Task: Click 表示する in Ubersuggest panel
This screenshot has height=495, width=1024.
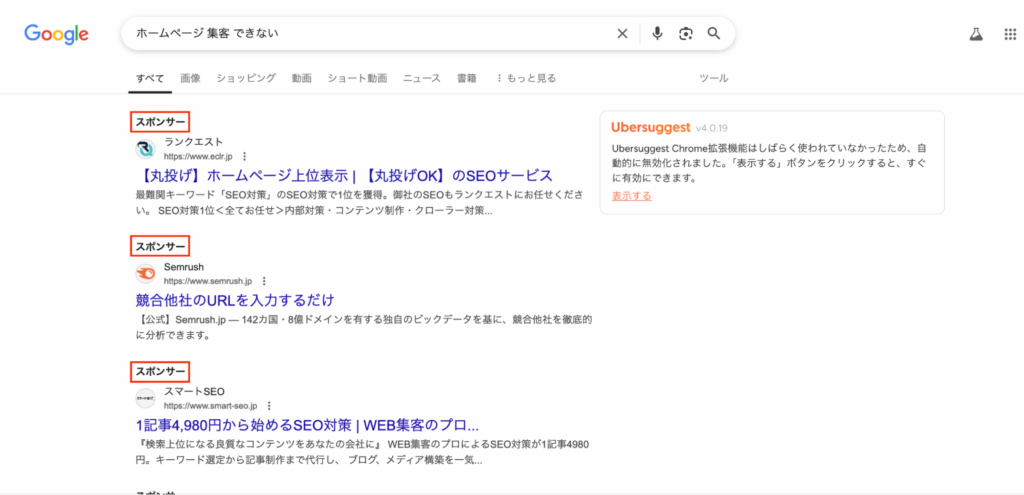Action: 632,196
